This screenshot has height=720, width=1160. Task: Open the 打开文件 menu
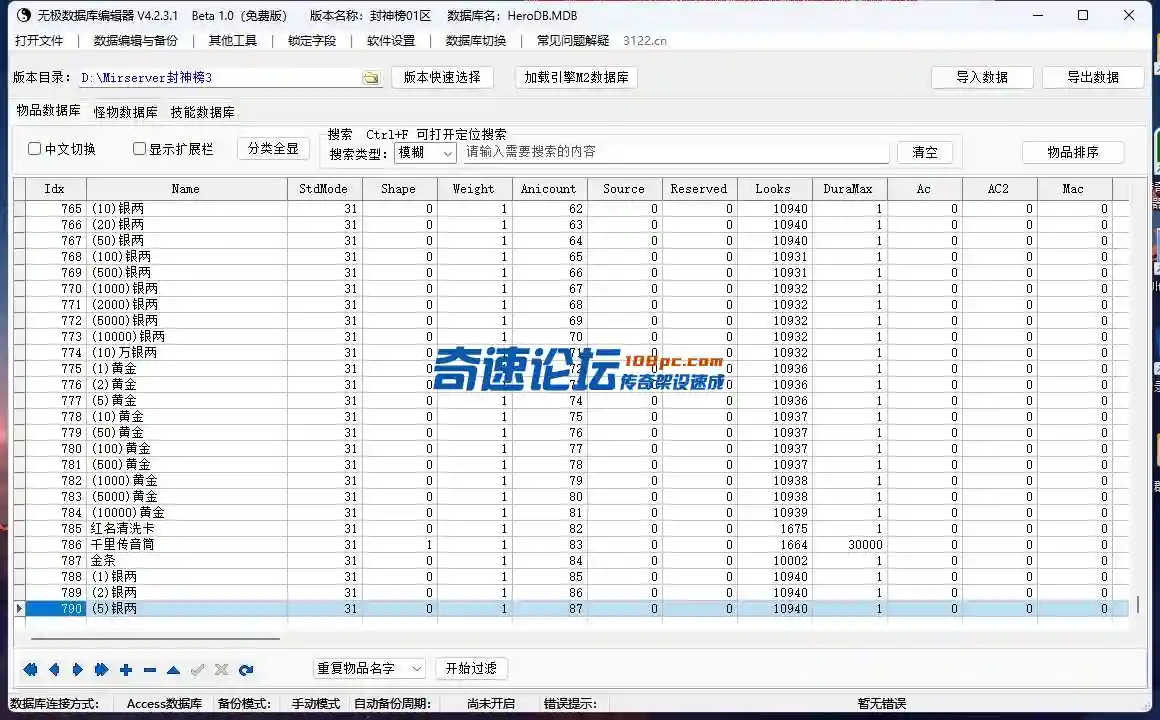coord(39,41)
